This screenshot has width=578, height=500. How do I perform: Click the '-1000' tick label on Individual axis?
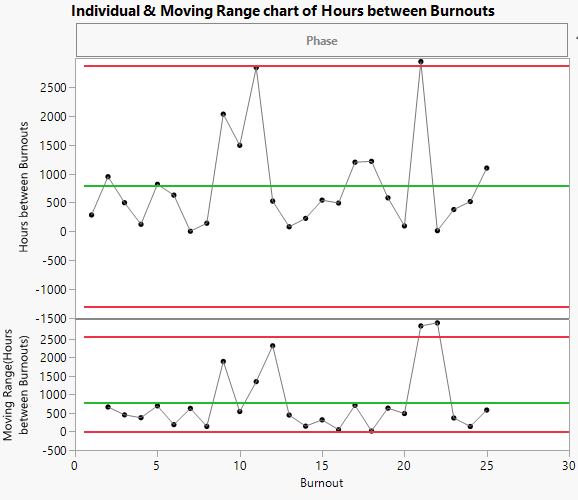coord(51,289)
